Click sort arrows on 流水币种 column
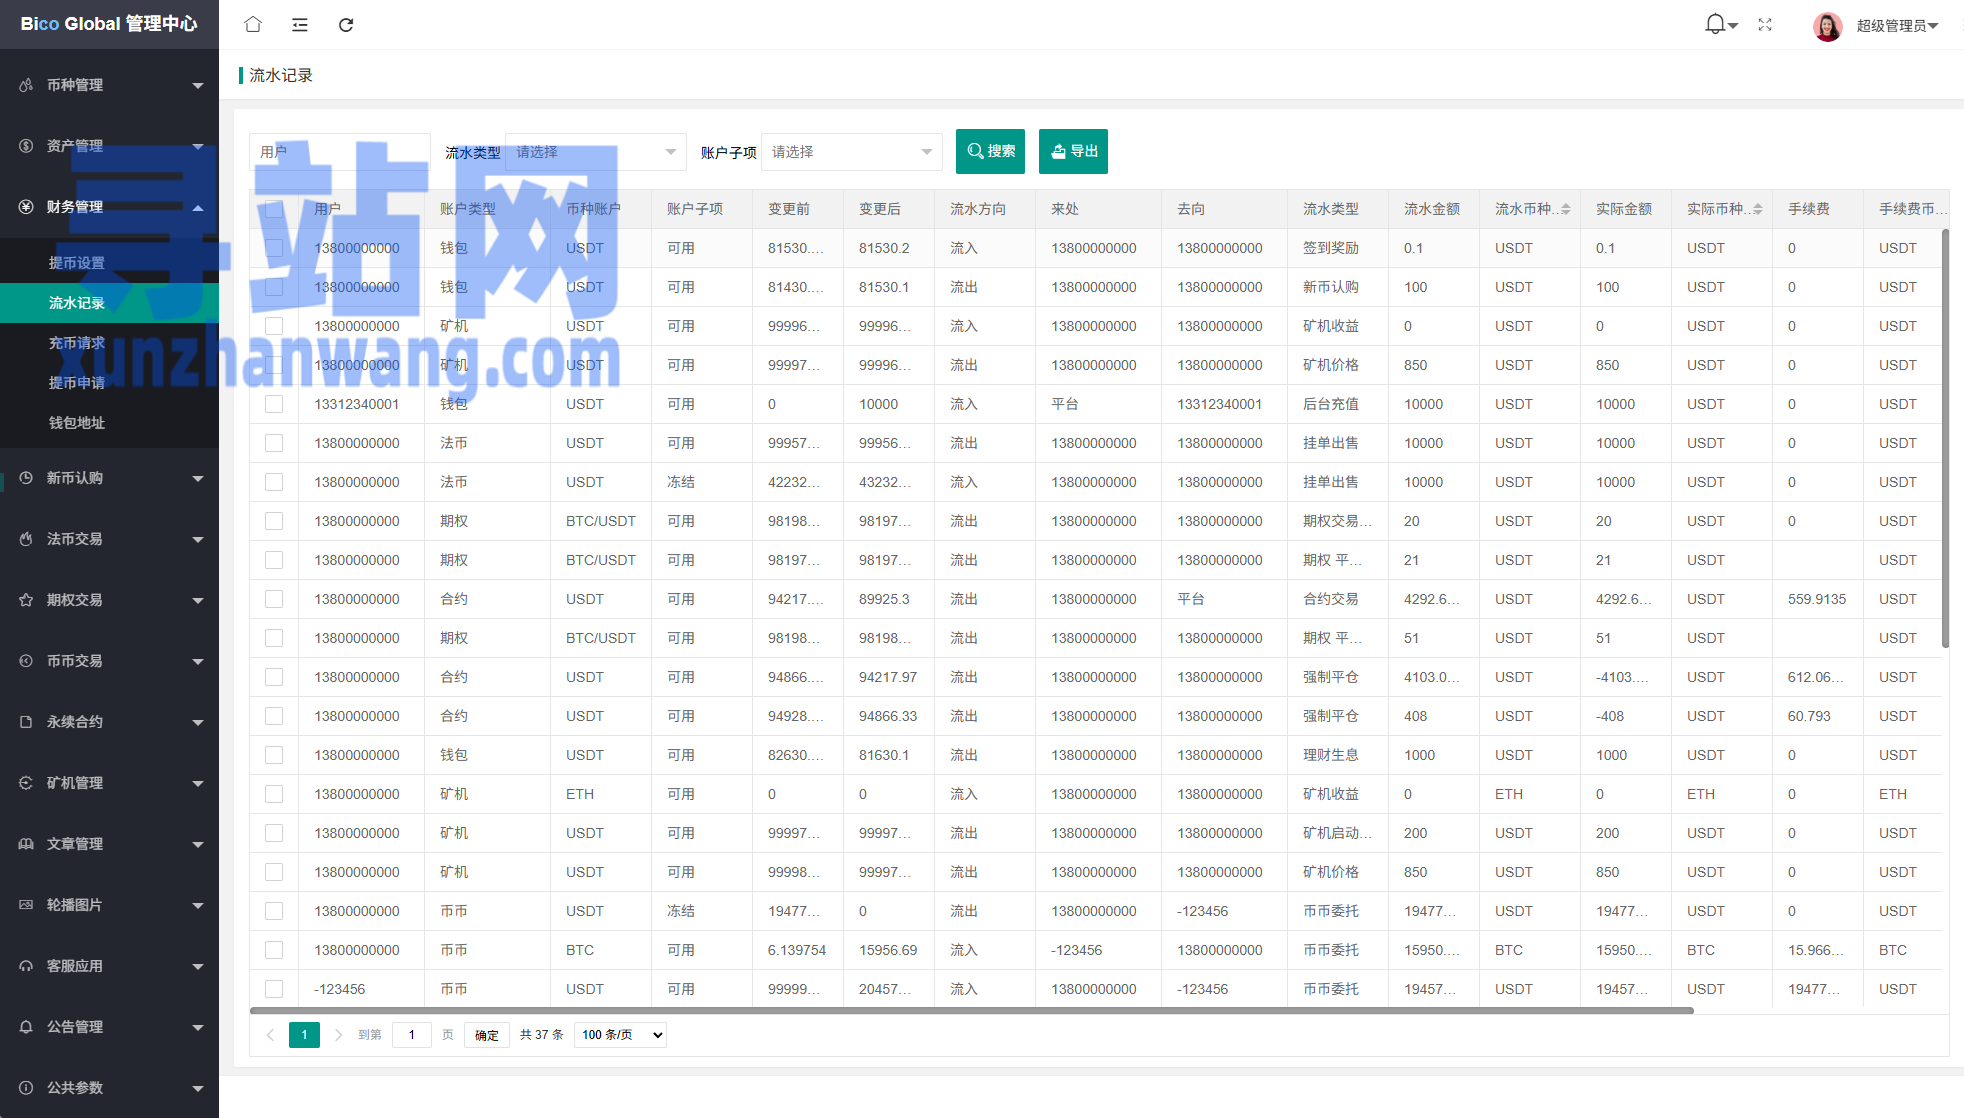1964x1118 pixels. pyautogui.click(x=1566, y=209)
